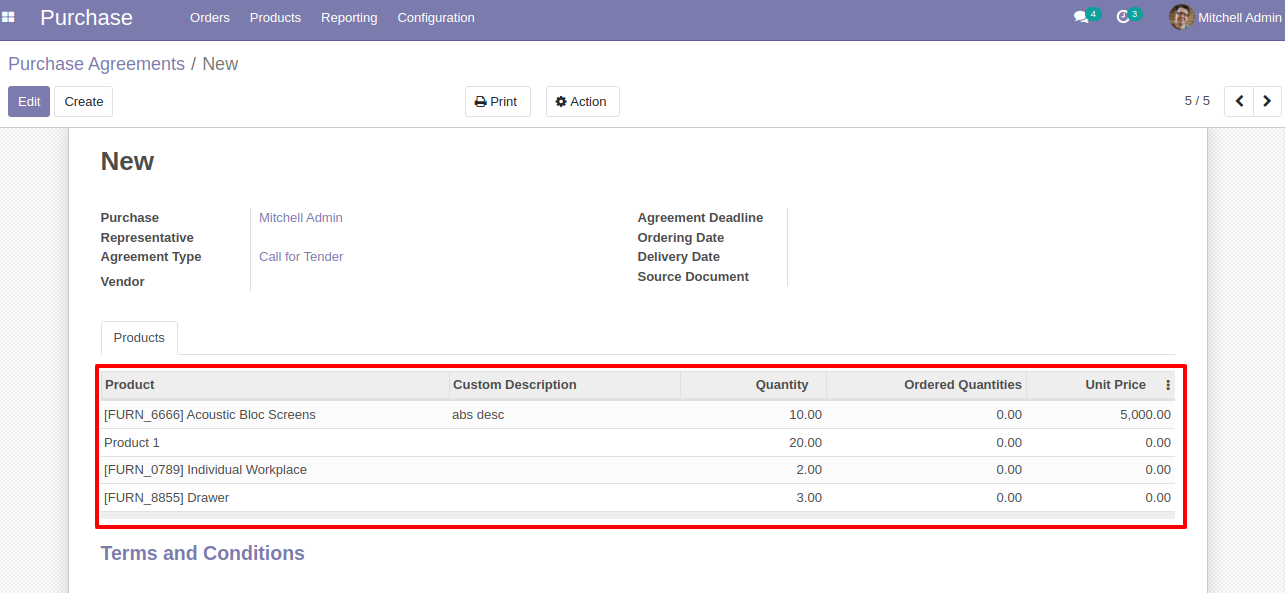Click the Edit button

pyautogui.click(x=29, y=101)
